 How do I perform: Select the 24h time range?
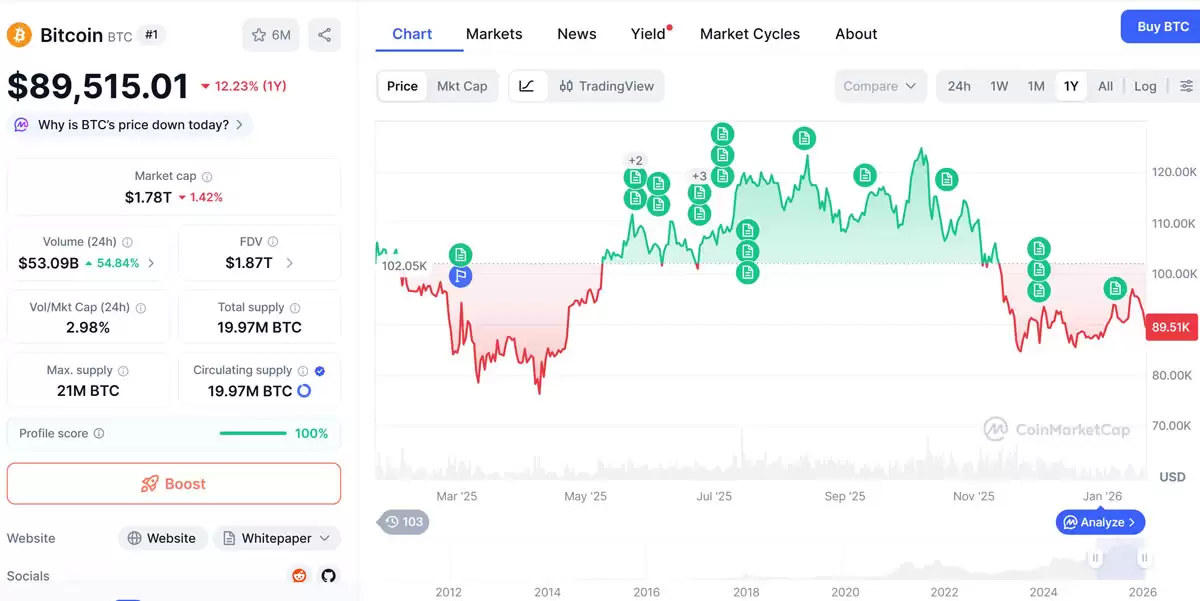tap(959, 86)
